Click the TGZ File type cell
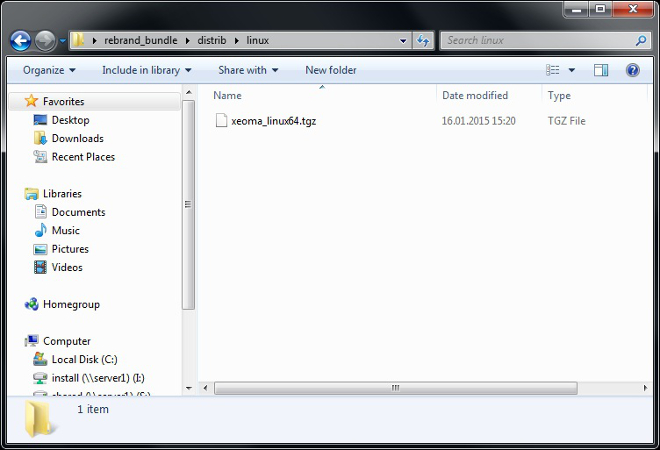Viewport: 660px width, 450px height. pos(566,121)
